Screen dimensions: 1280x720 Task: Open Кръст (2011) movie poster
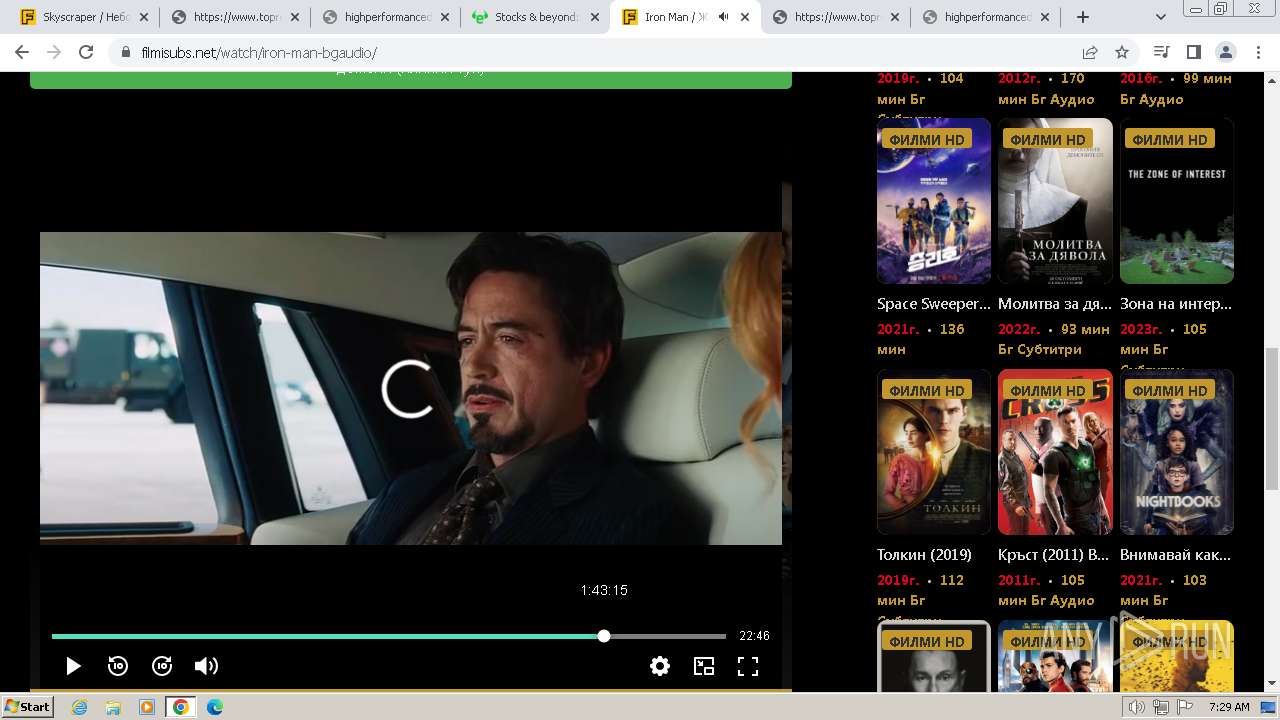point(1055,452)
